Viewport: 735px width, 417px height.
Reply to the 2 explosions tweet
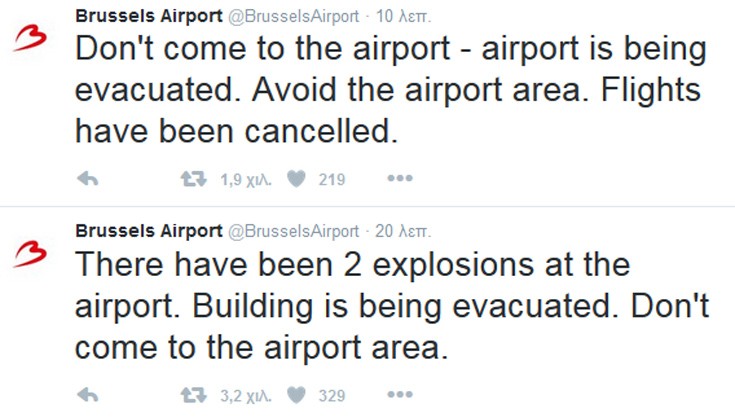[x=88, y=395]
